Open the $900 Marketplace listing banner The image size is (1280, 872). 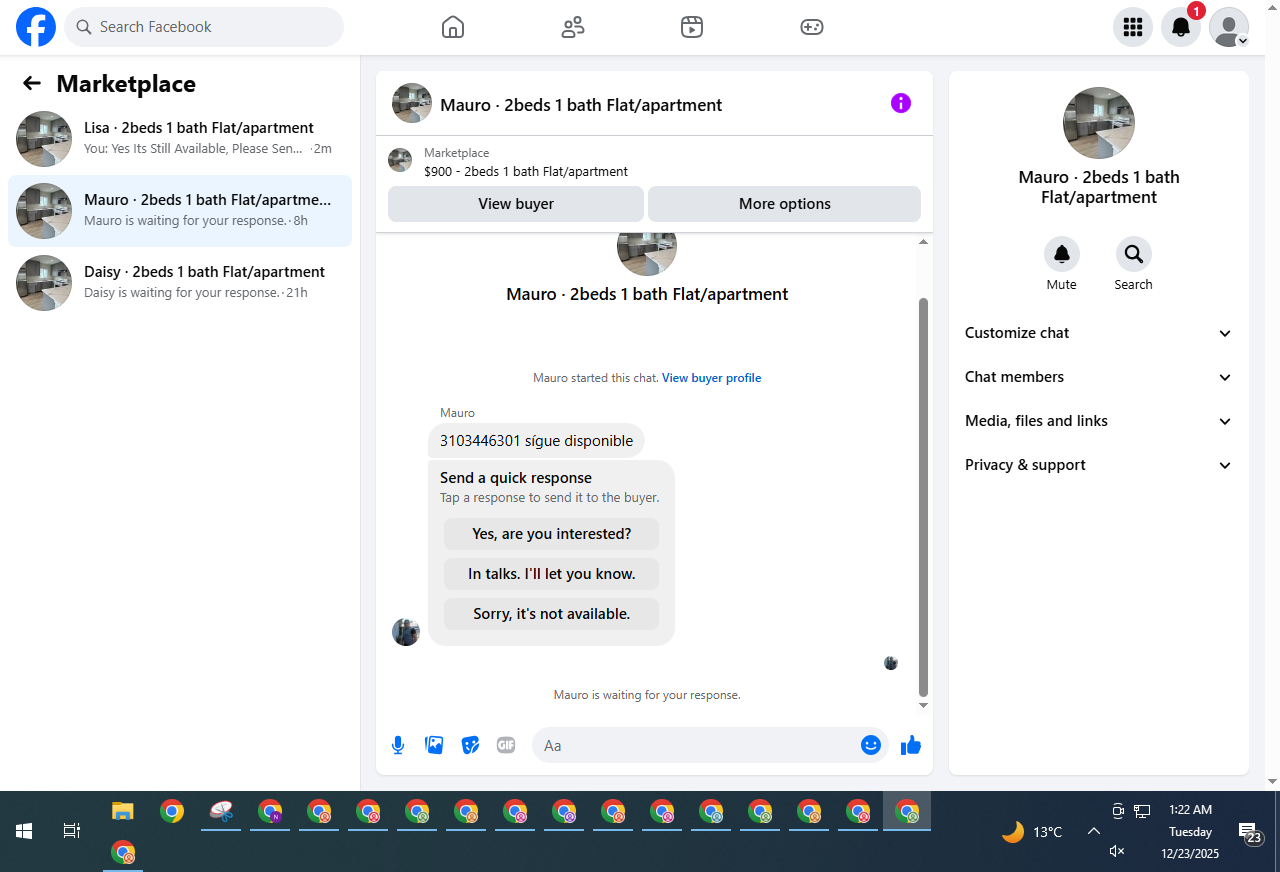tap(654, 162)
